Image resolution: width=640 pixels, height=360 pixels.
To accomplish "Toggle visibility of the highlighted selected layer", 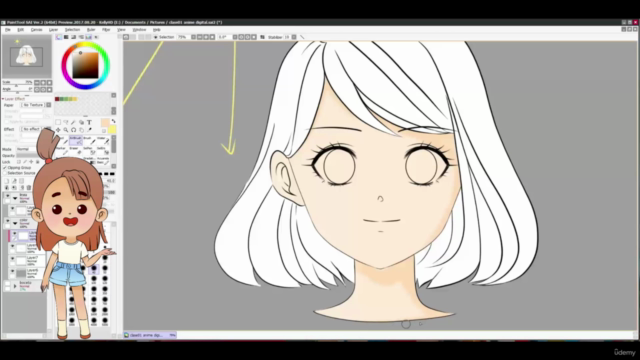I will tap(15, 233).
